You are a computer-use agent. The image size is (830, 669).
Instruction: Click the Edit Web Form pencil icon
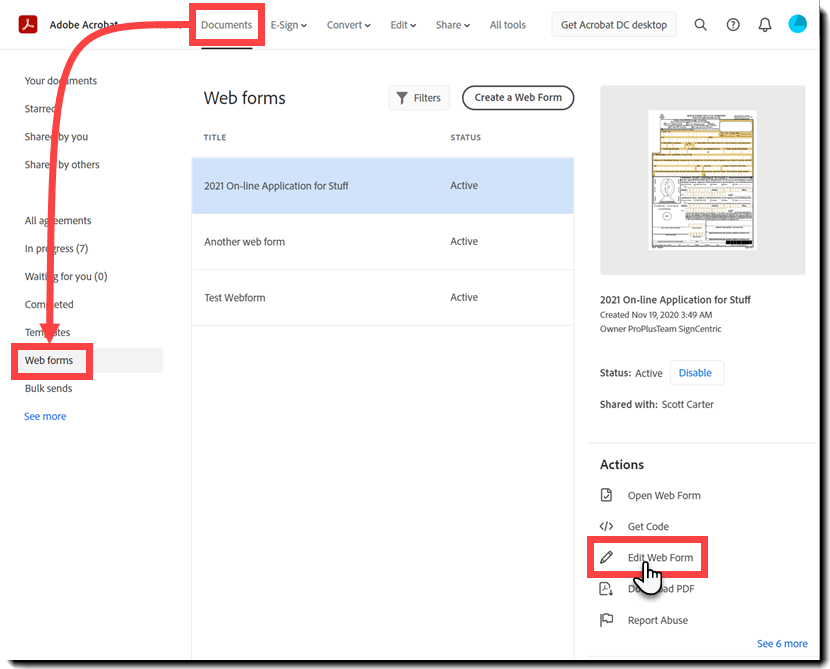[x=608, y=557]
